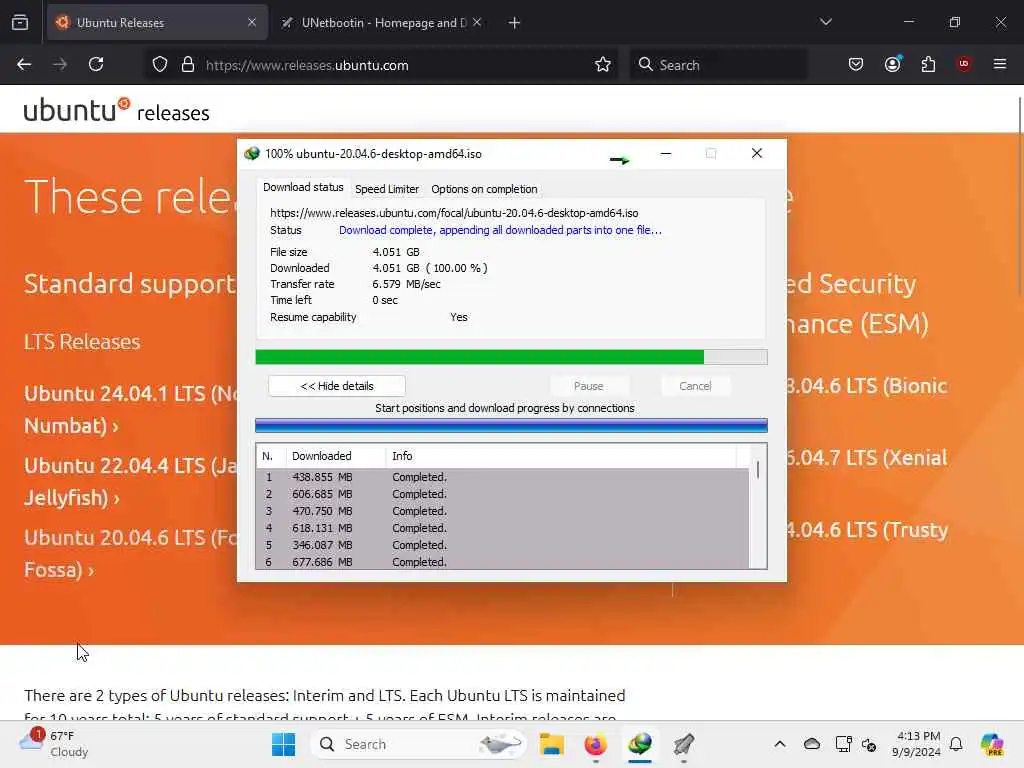Open a new tab with plus button
The height and width of the screenshot is (768, 1024).
pyautogui.click(x=514, y=23)
